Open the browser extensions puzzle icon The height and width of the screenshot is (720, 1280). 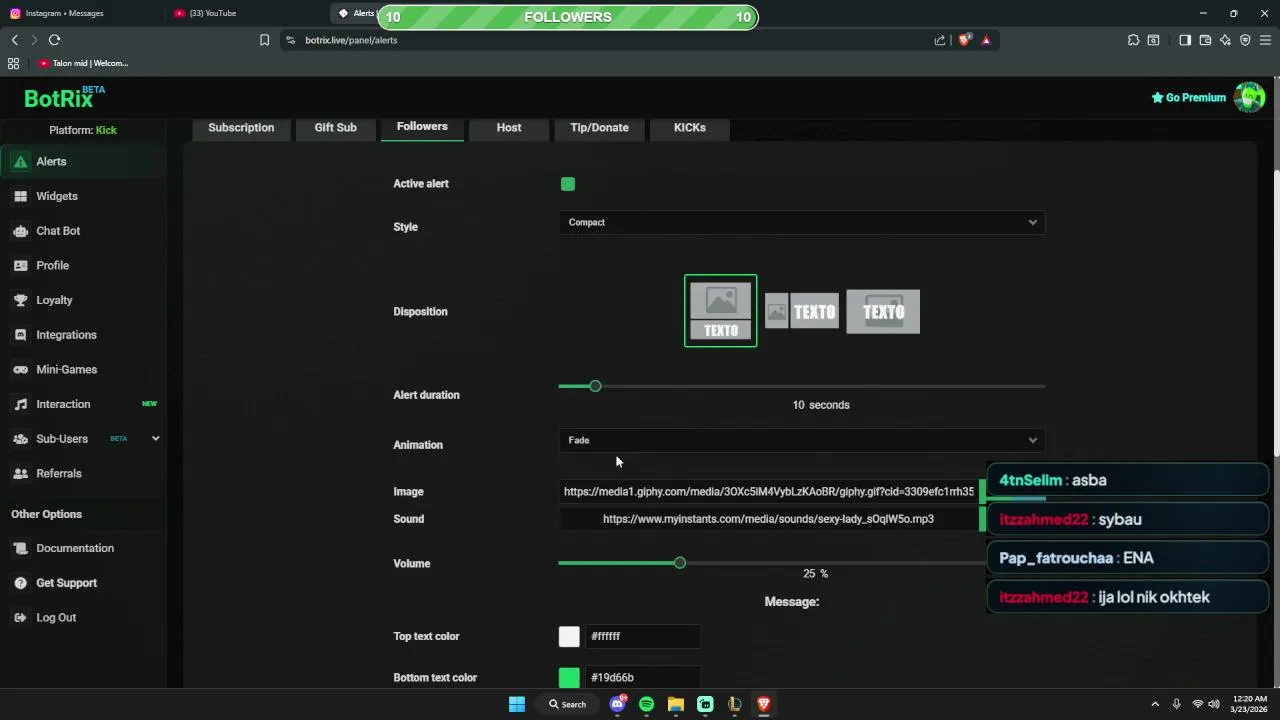click(1133, 40)
